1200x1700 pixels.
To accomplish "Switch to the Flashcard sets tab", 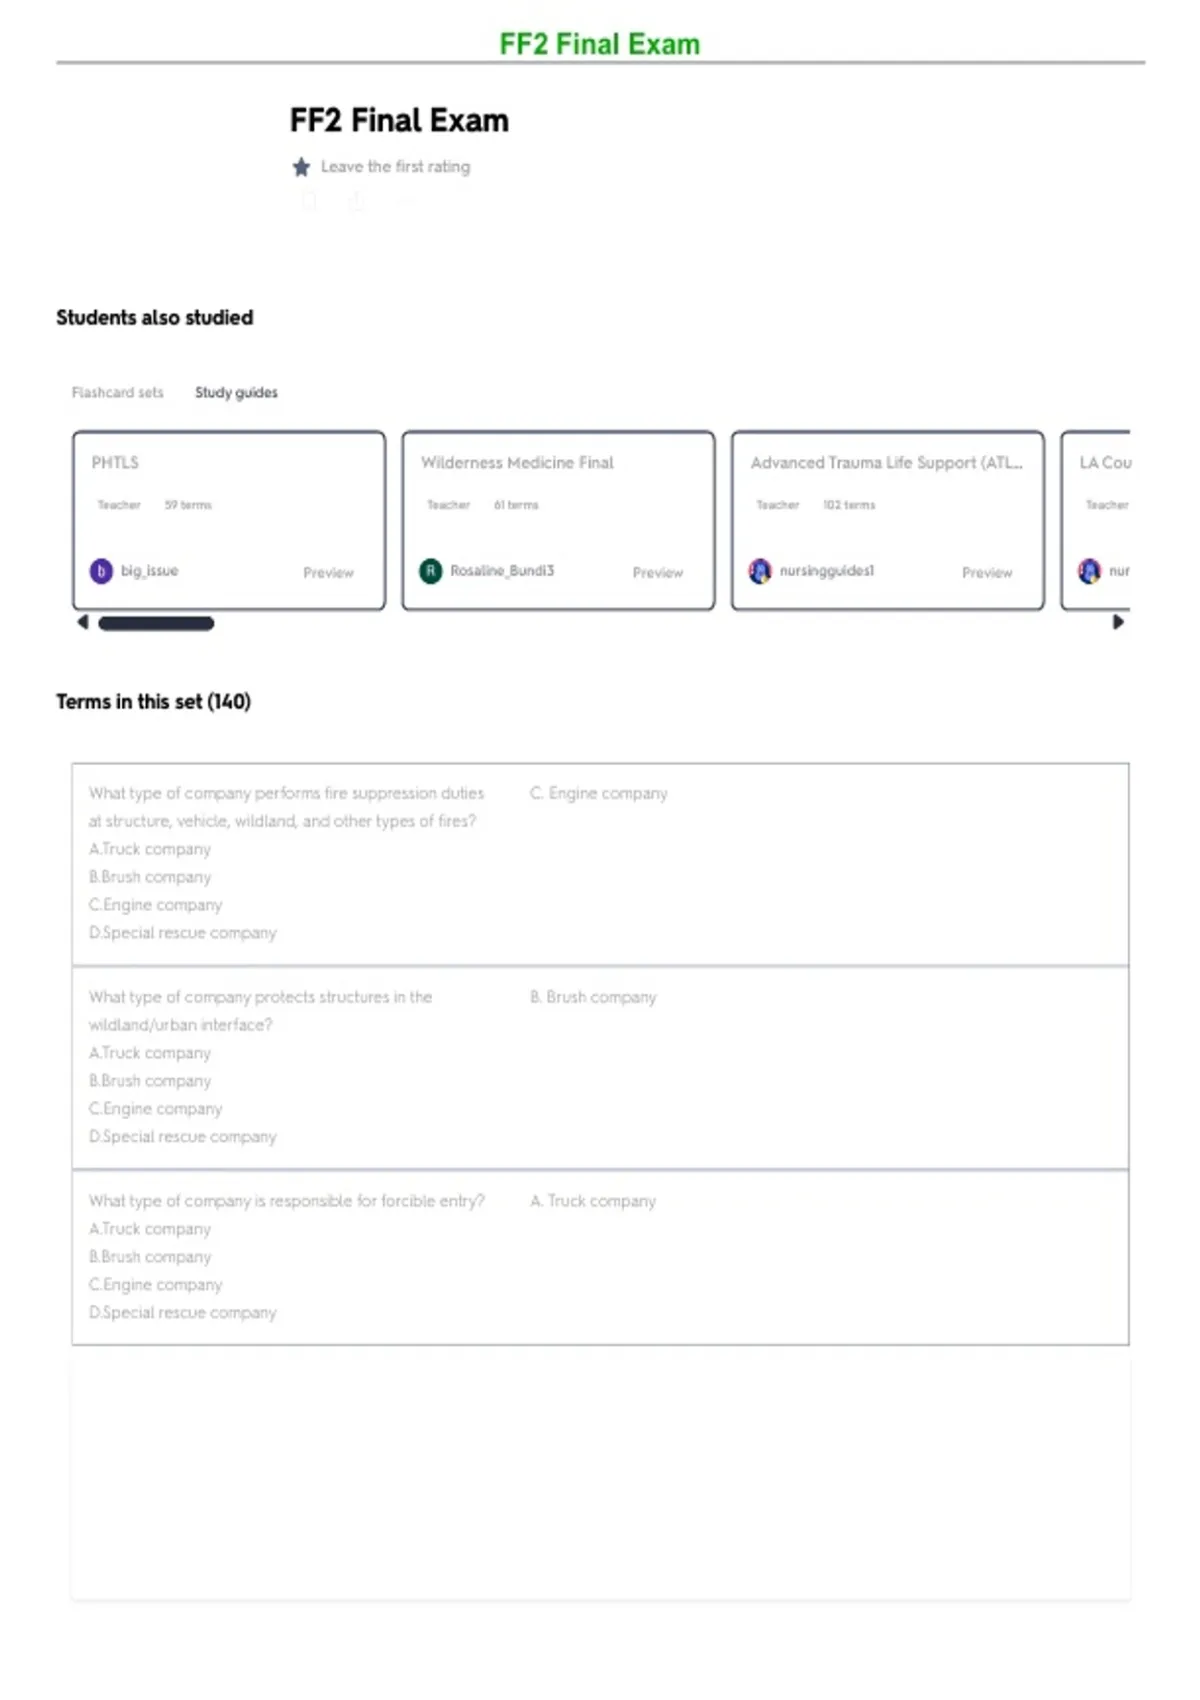I will click(x=117, y=392).
